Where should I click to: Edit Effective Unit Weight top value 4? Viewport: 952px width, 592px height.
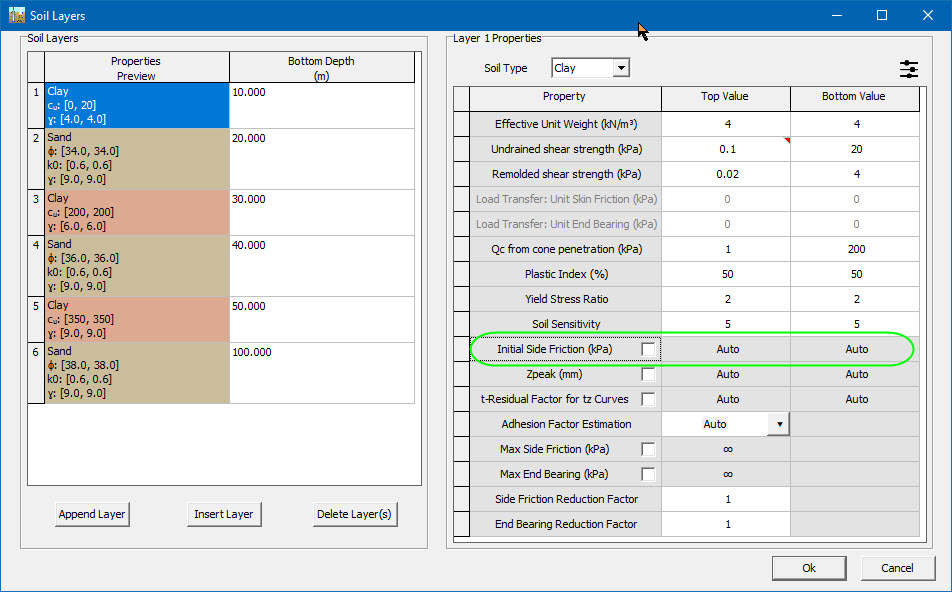coord(726,124)
